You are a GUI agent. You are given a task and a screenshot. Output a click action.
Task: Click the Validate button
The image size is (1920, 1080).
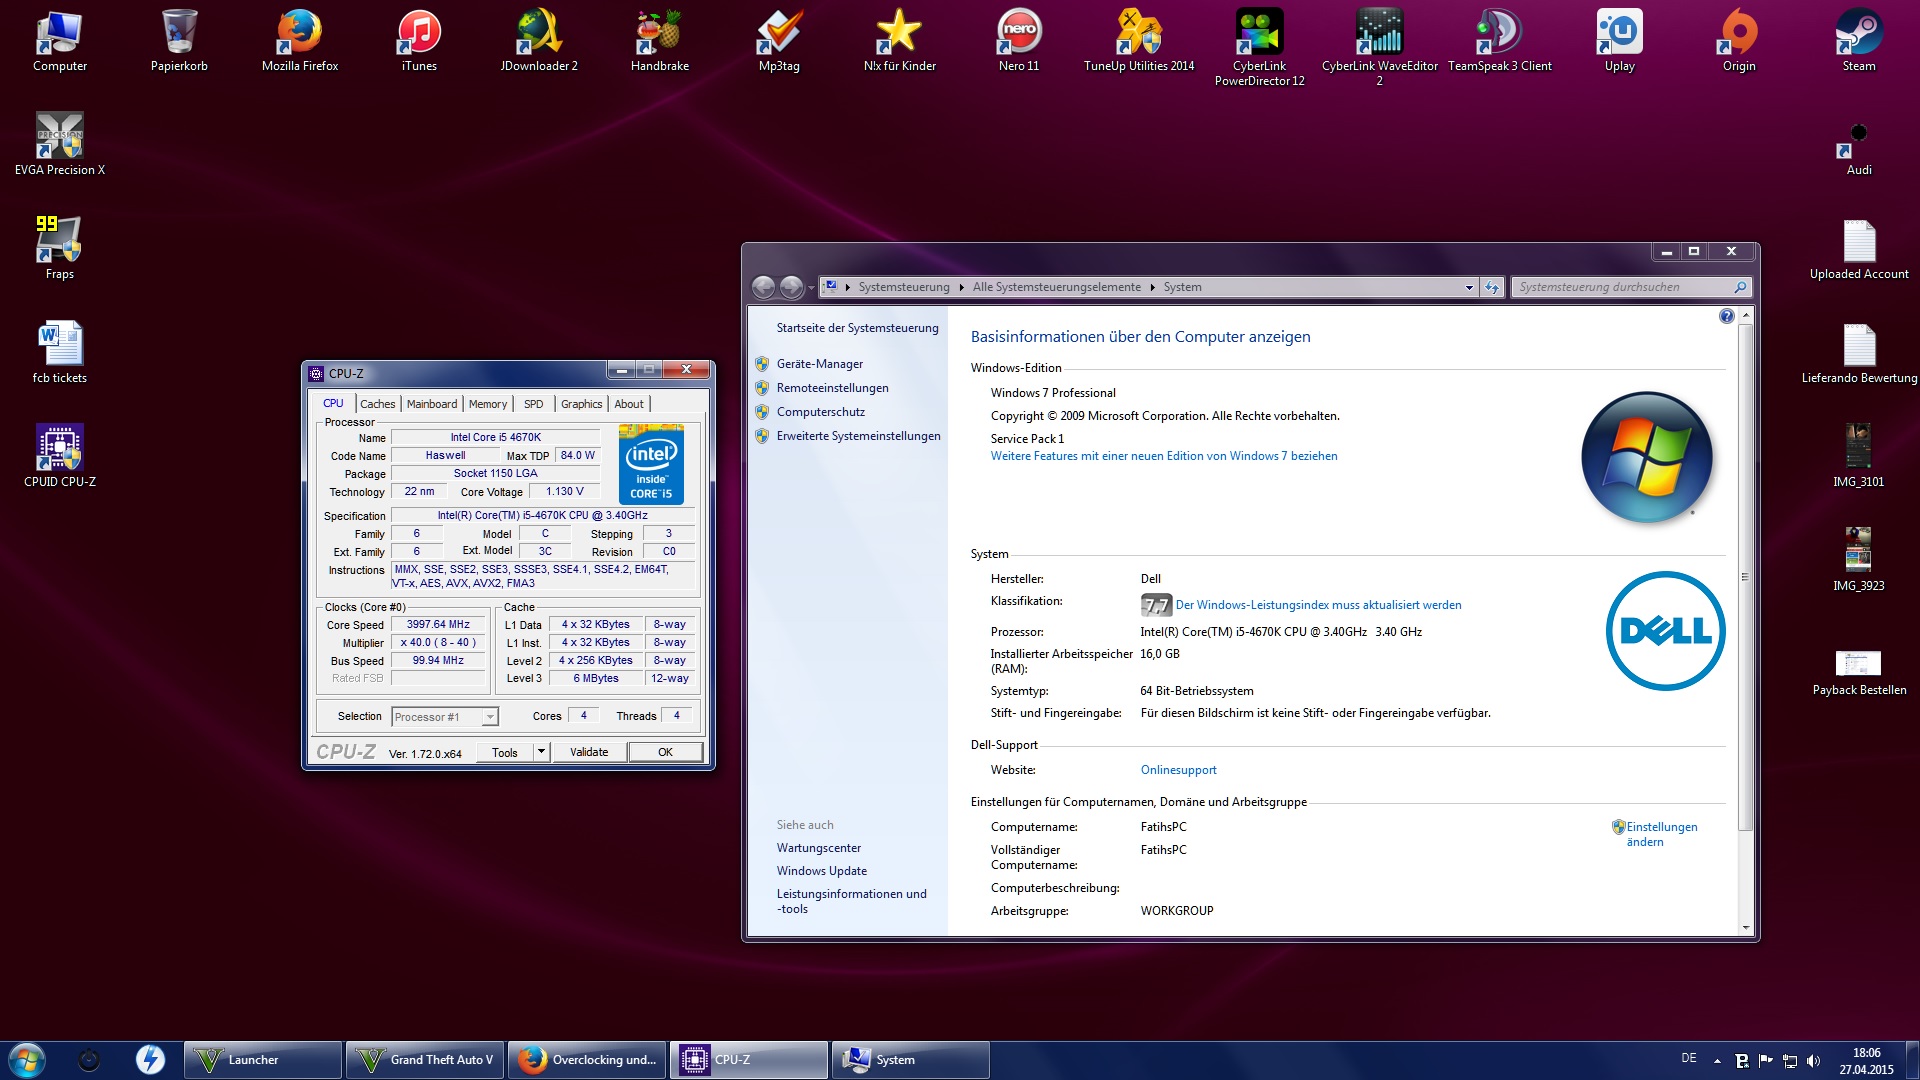589,752
